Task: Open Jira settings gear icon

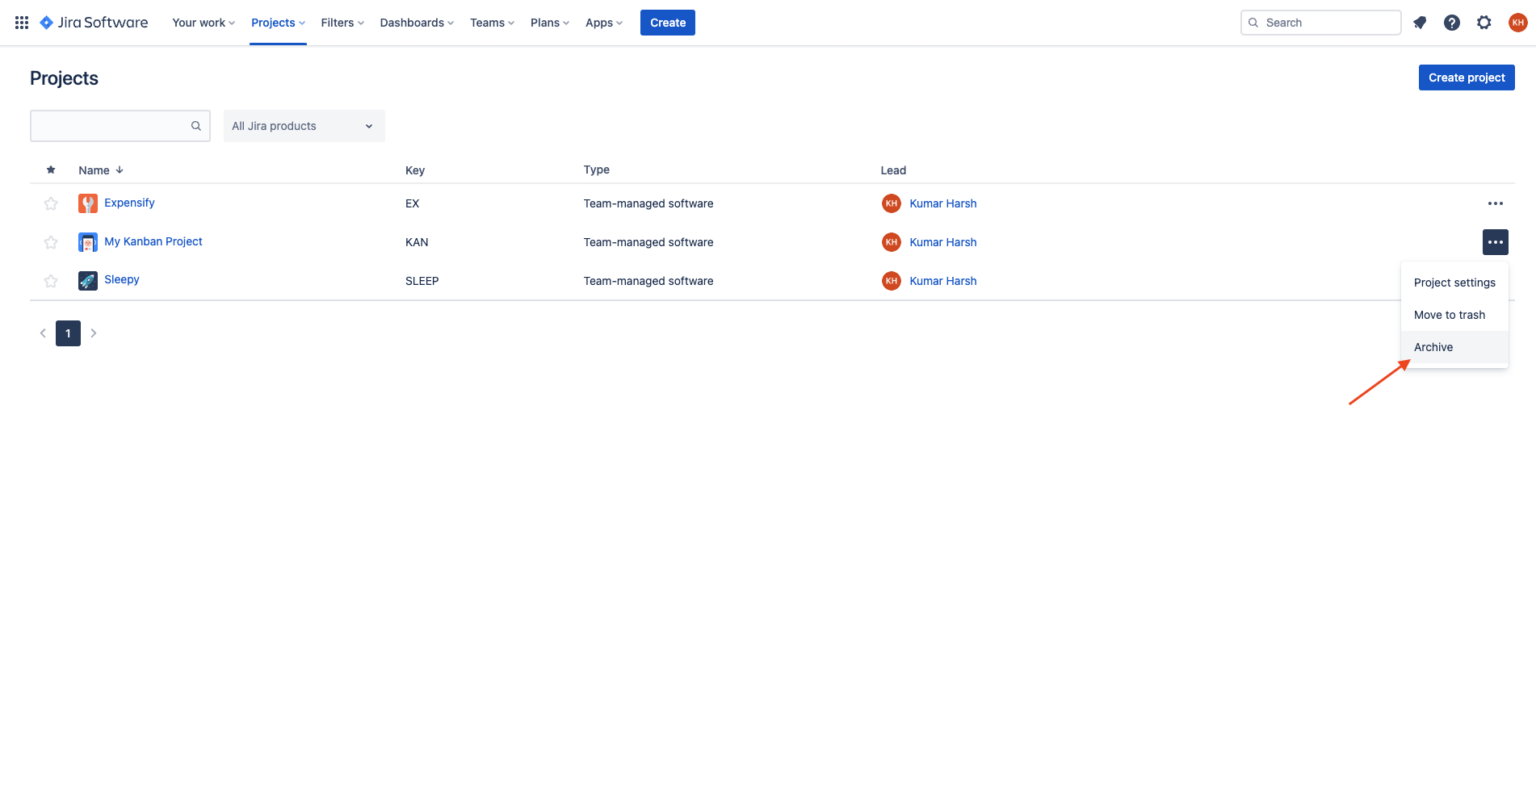Action: (1484, 22)
